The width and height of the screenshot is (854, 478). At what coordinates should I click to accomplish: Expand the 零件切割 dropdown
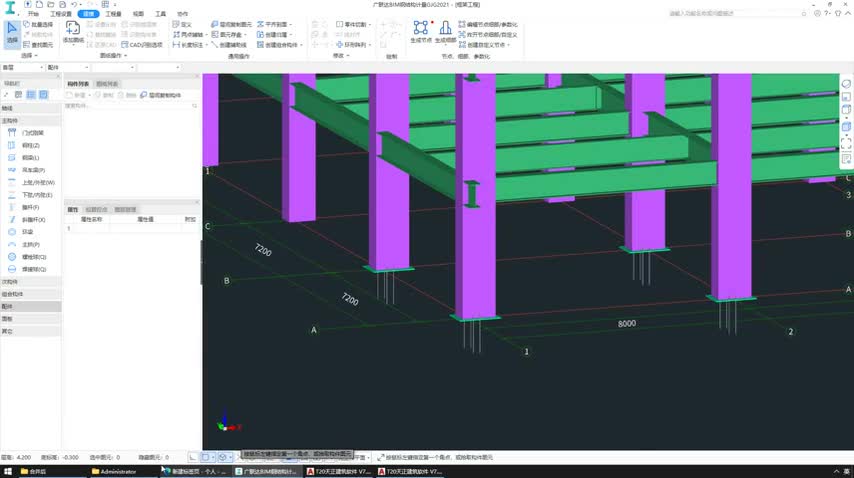click(x=370, y=24)
